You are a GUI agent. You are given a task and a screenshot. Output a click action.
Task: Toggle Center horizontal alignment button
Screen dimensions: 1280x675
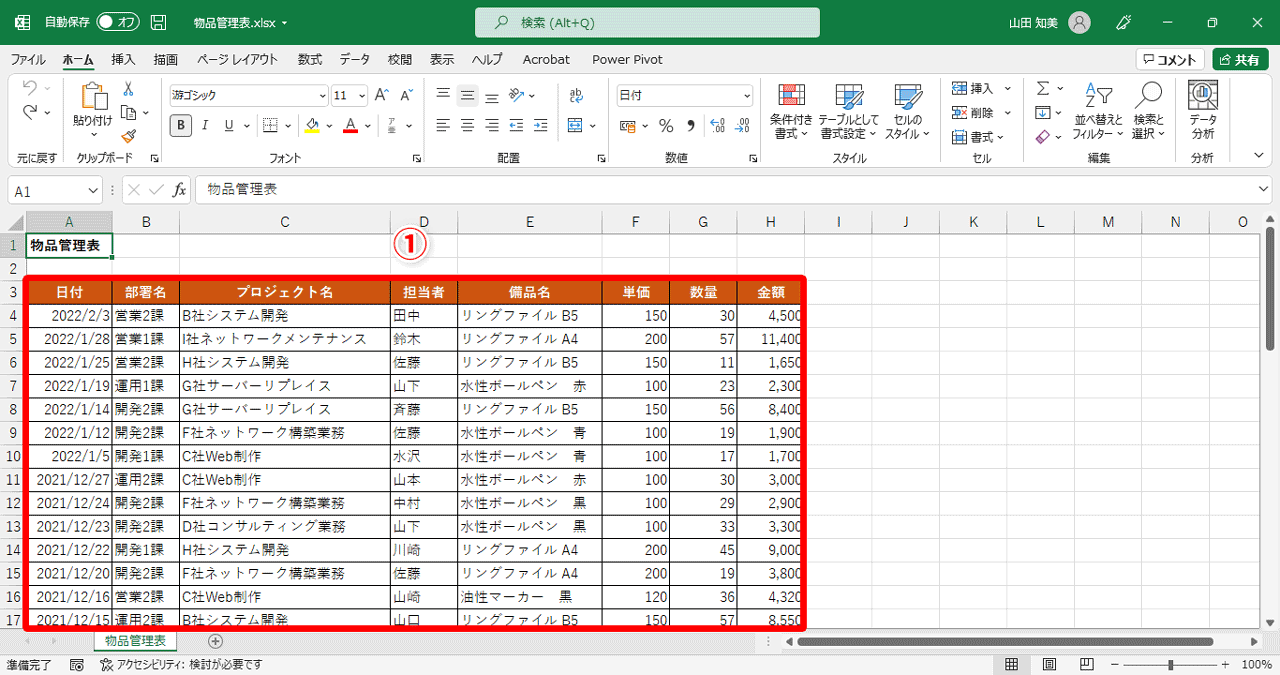(x=467, y=125)
